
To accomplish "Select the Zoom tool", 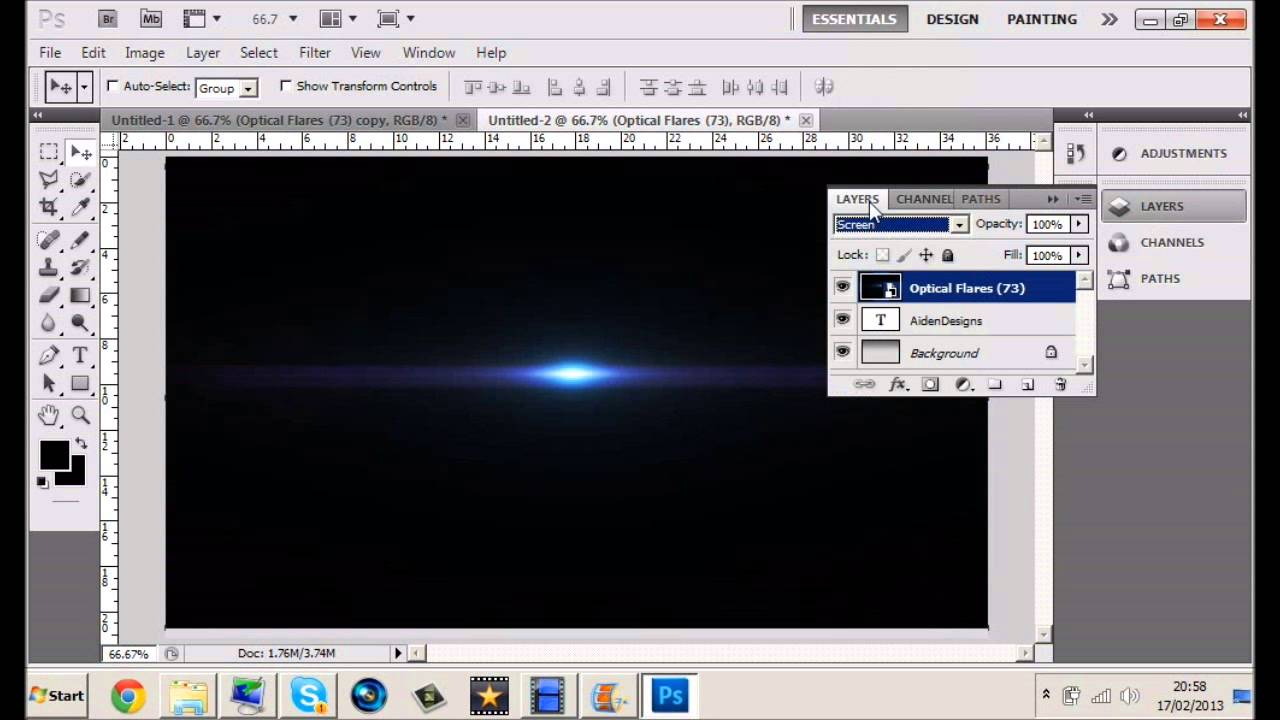I will pyautogui.click(x=80, y=415).
